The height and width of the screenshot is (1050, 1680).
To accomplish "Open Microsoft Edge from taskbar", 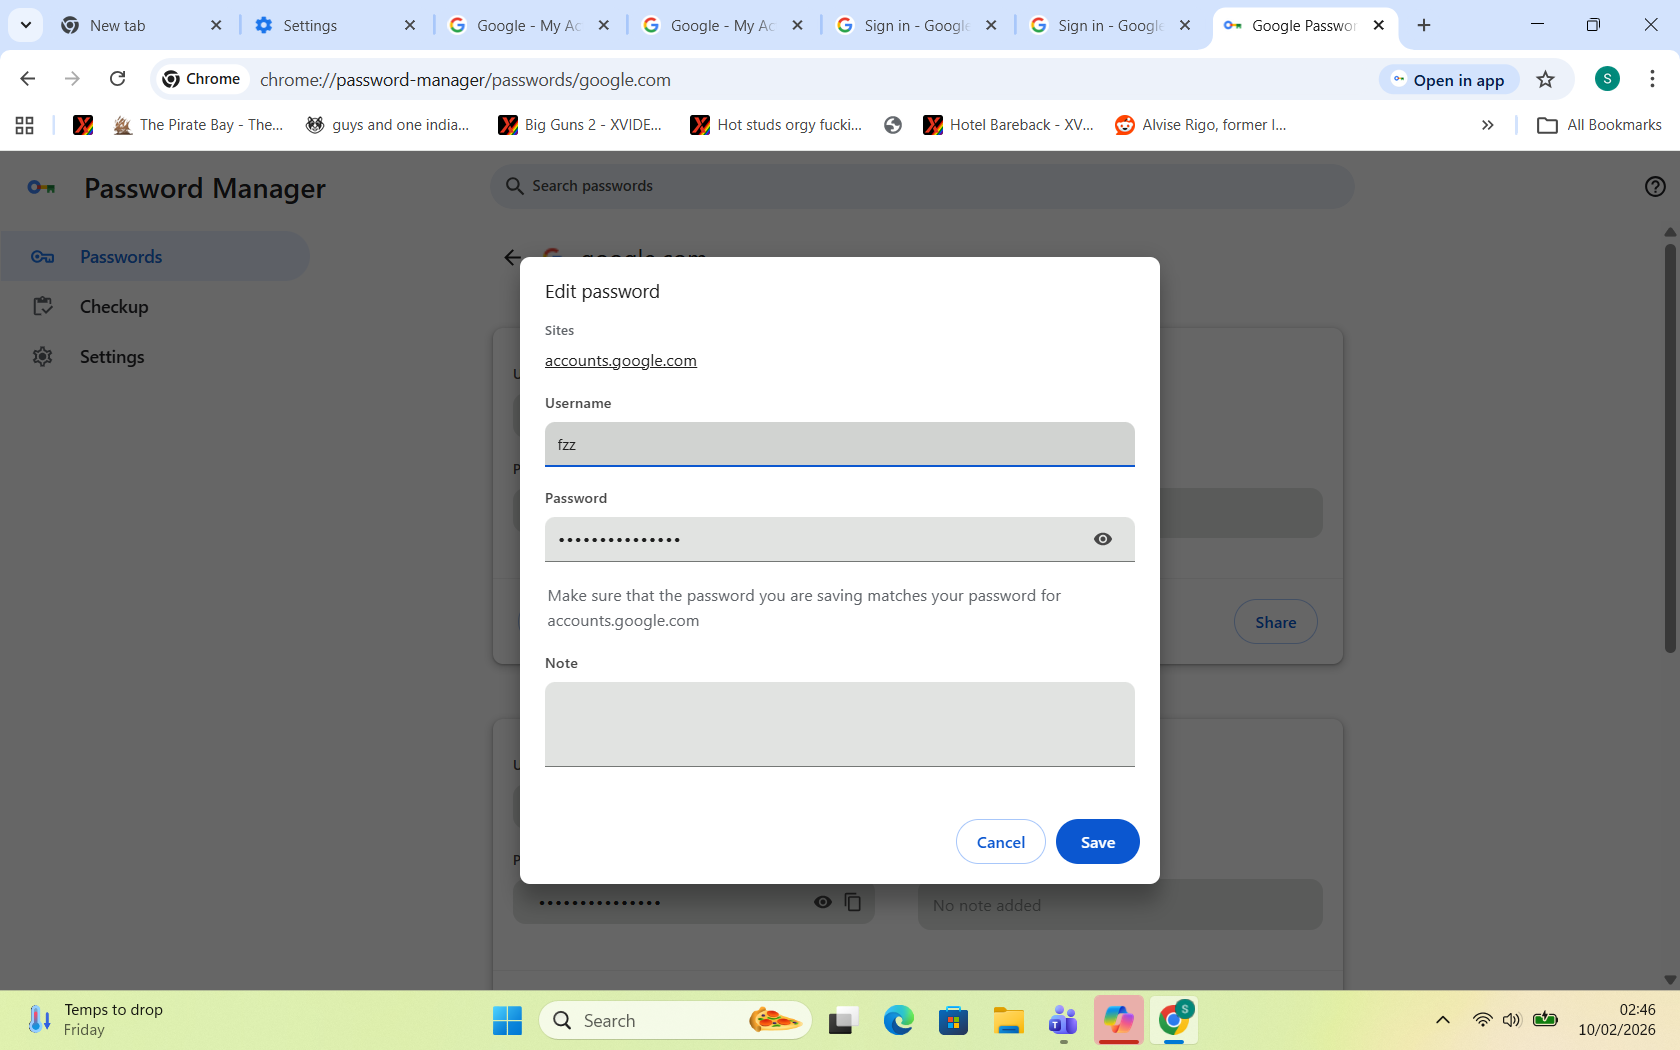I will click(x=898, y=1020).
